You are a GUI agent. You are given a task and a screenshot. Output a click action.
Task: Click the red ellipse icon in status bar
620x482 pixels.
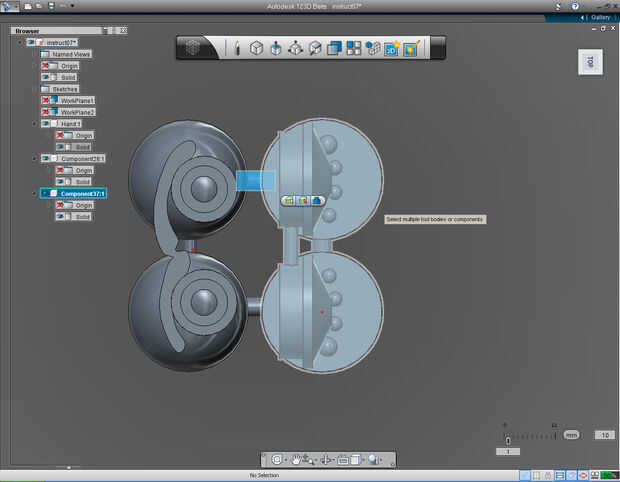583,475
